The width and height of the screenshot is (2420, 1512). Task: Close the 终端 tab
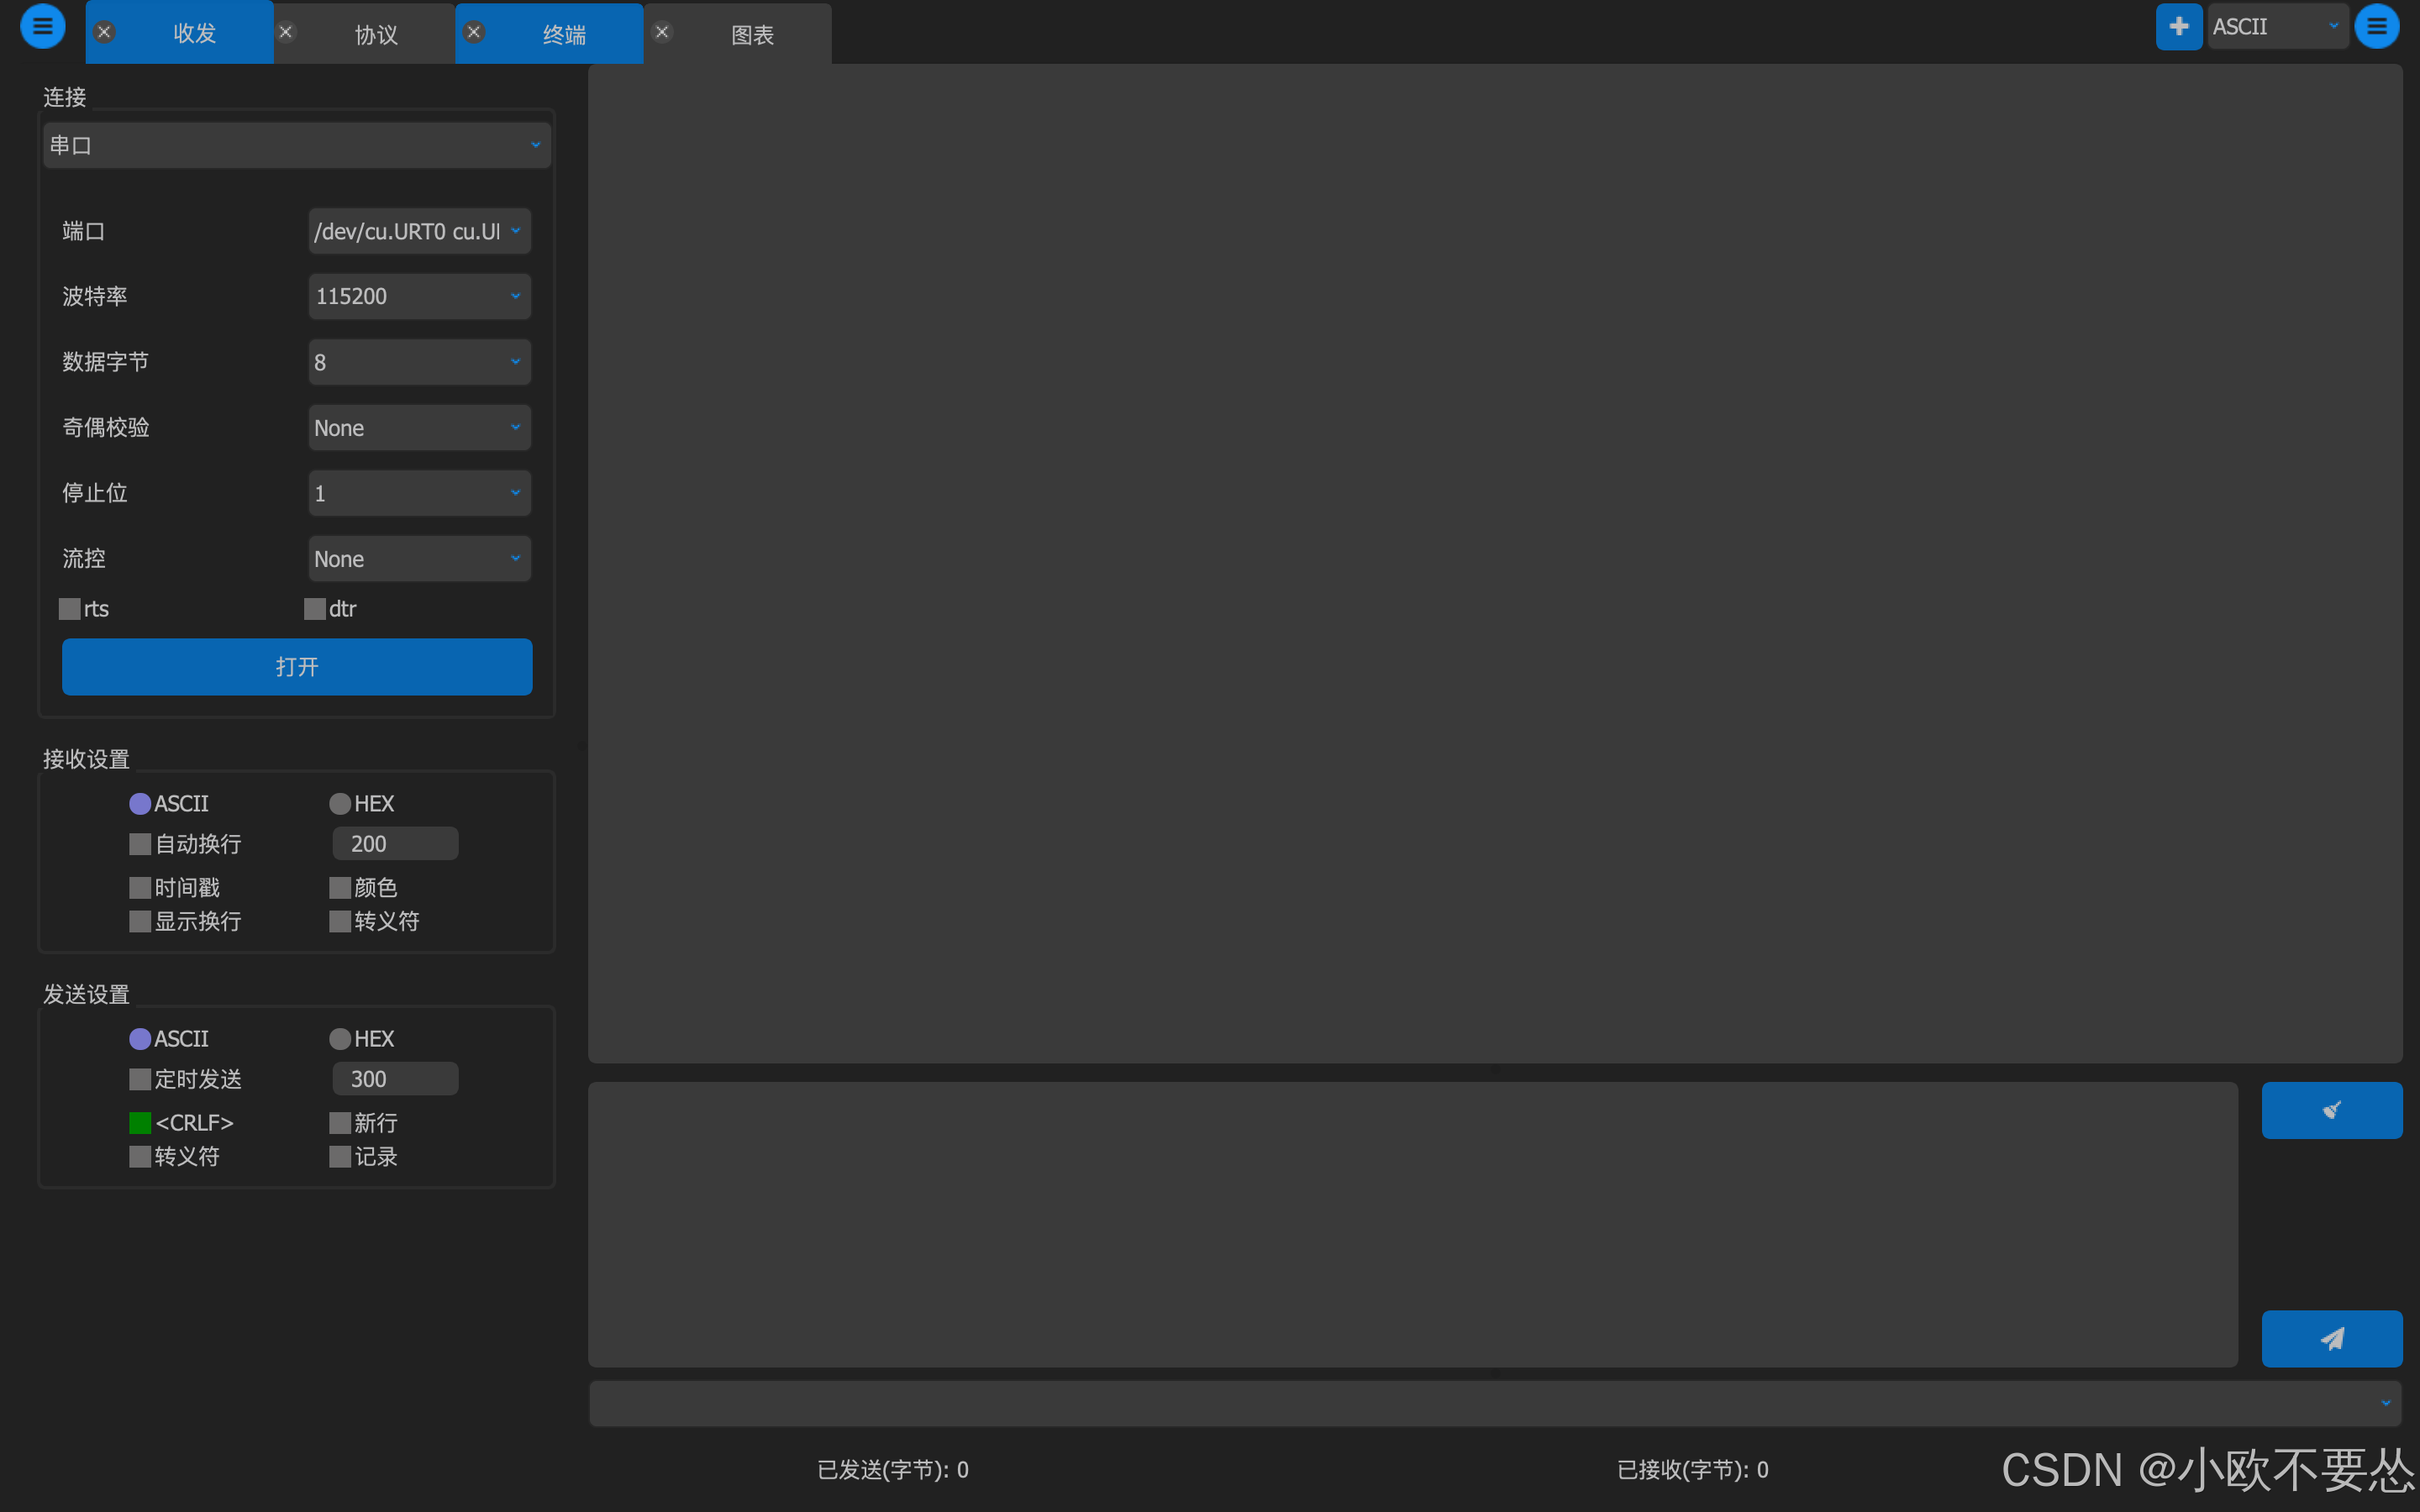pyautogui.click(x=474, y=32)
